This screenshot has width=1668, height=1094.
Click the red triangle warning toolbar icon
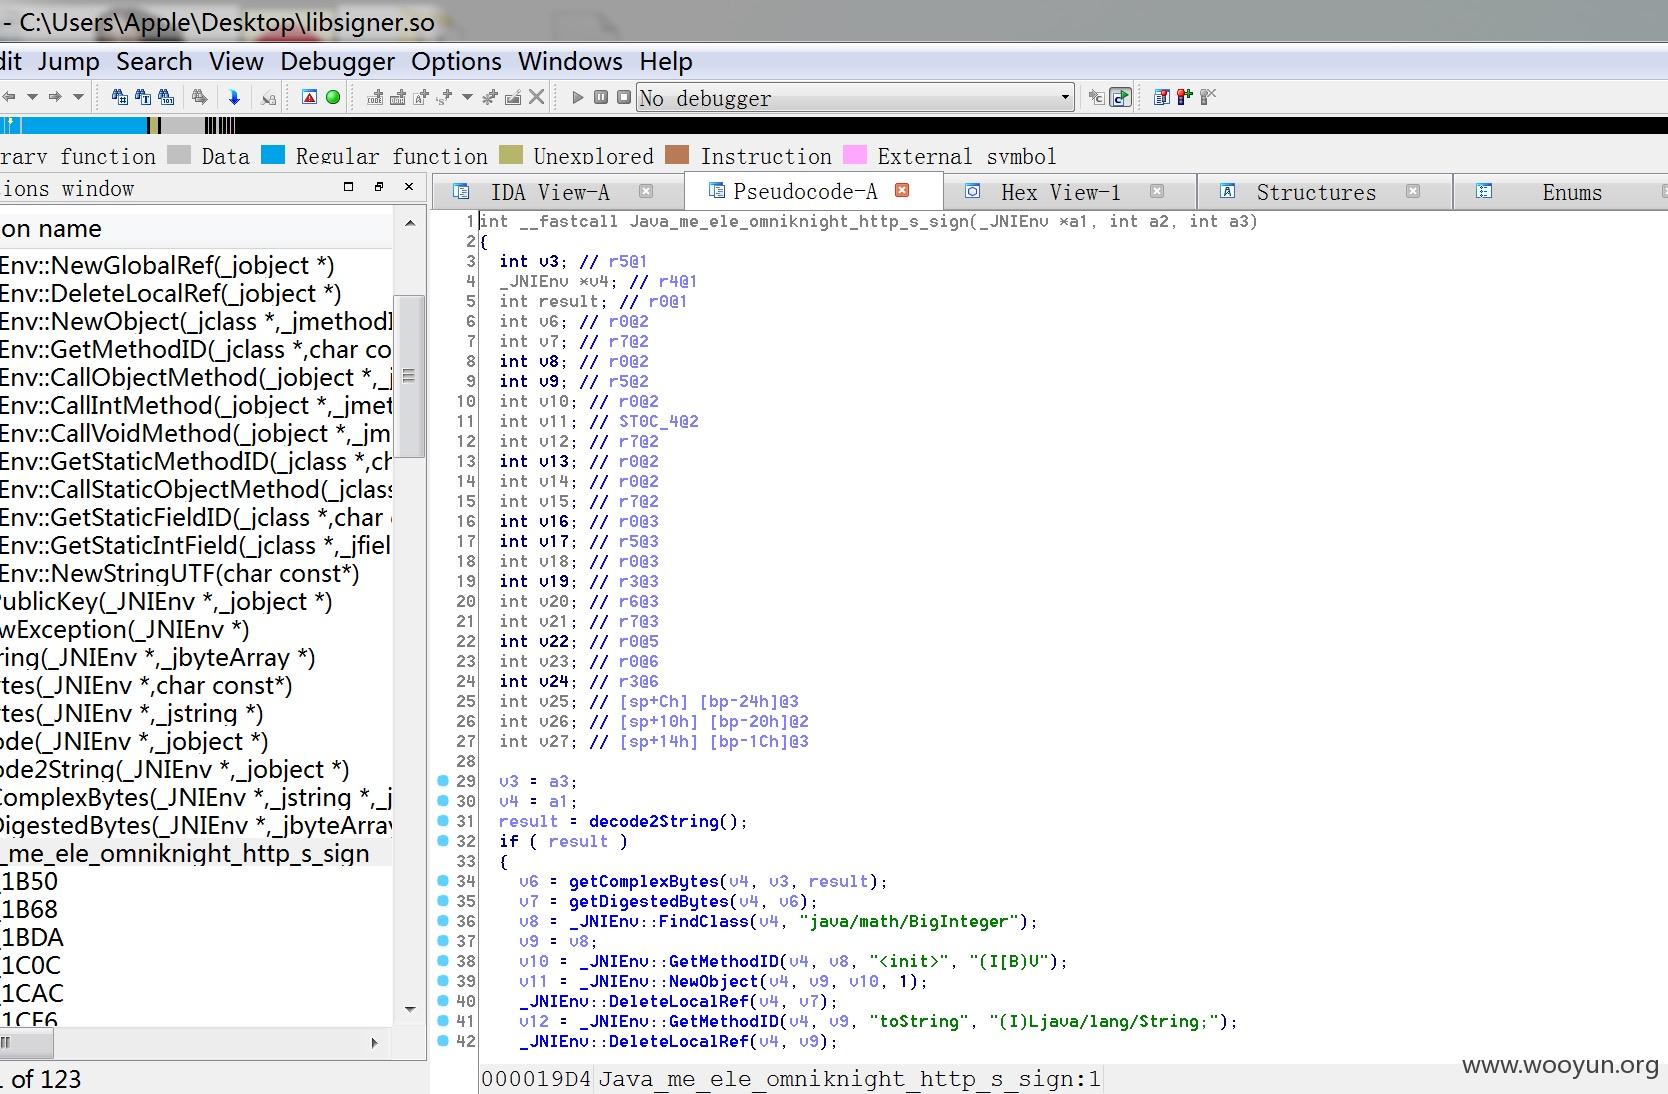pos(310,97)
